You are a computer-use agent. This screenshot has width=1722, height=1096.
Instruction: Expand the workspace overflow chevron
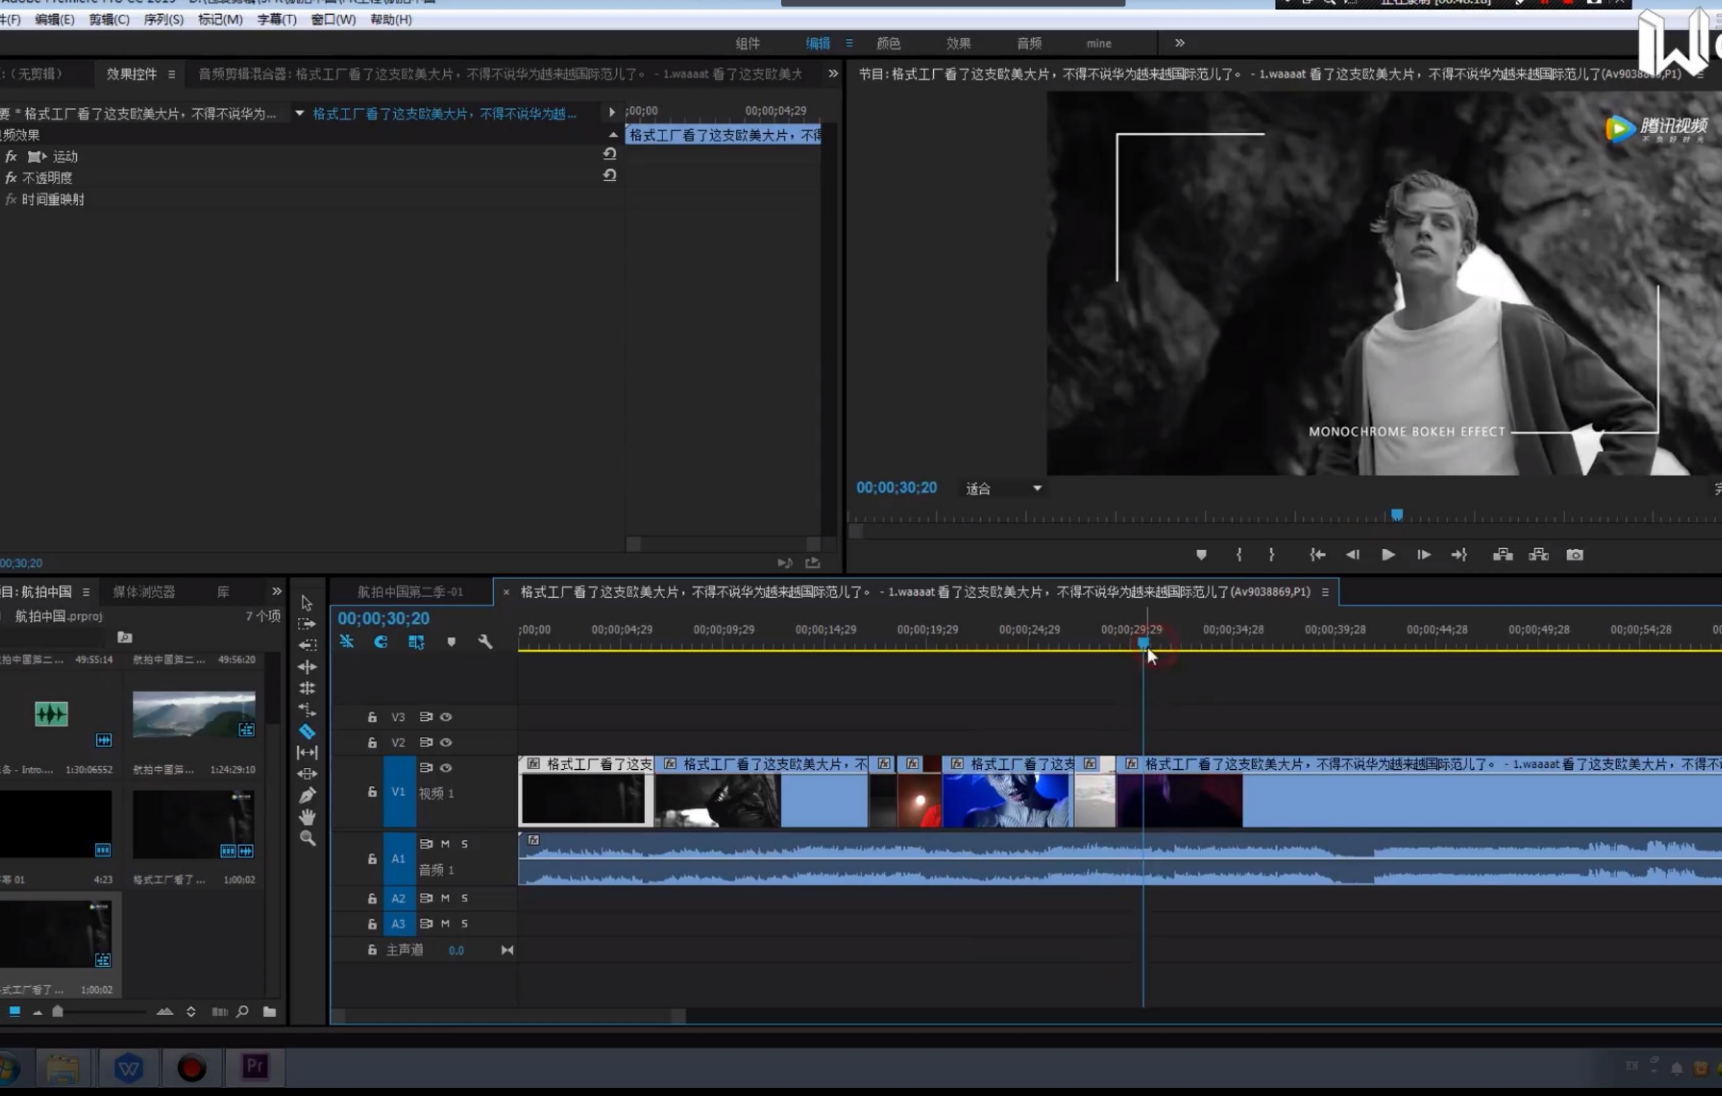point(1179,43)
